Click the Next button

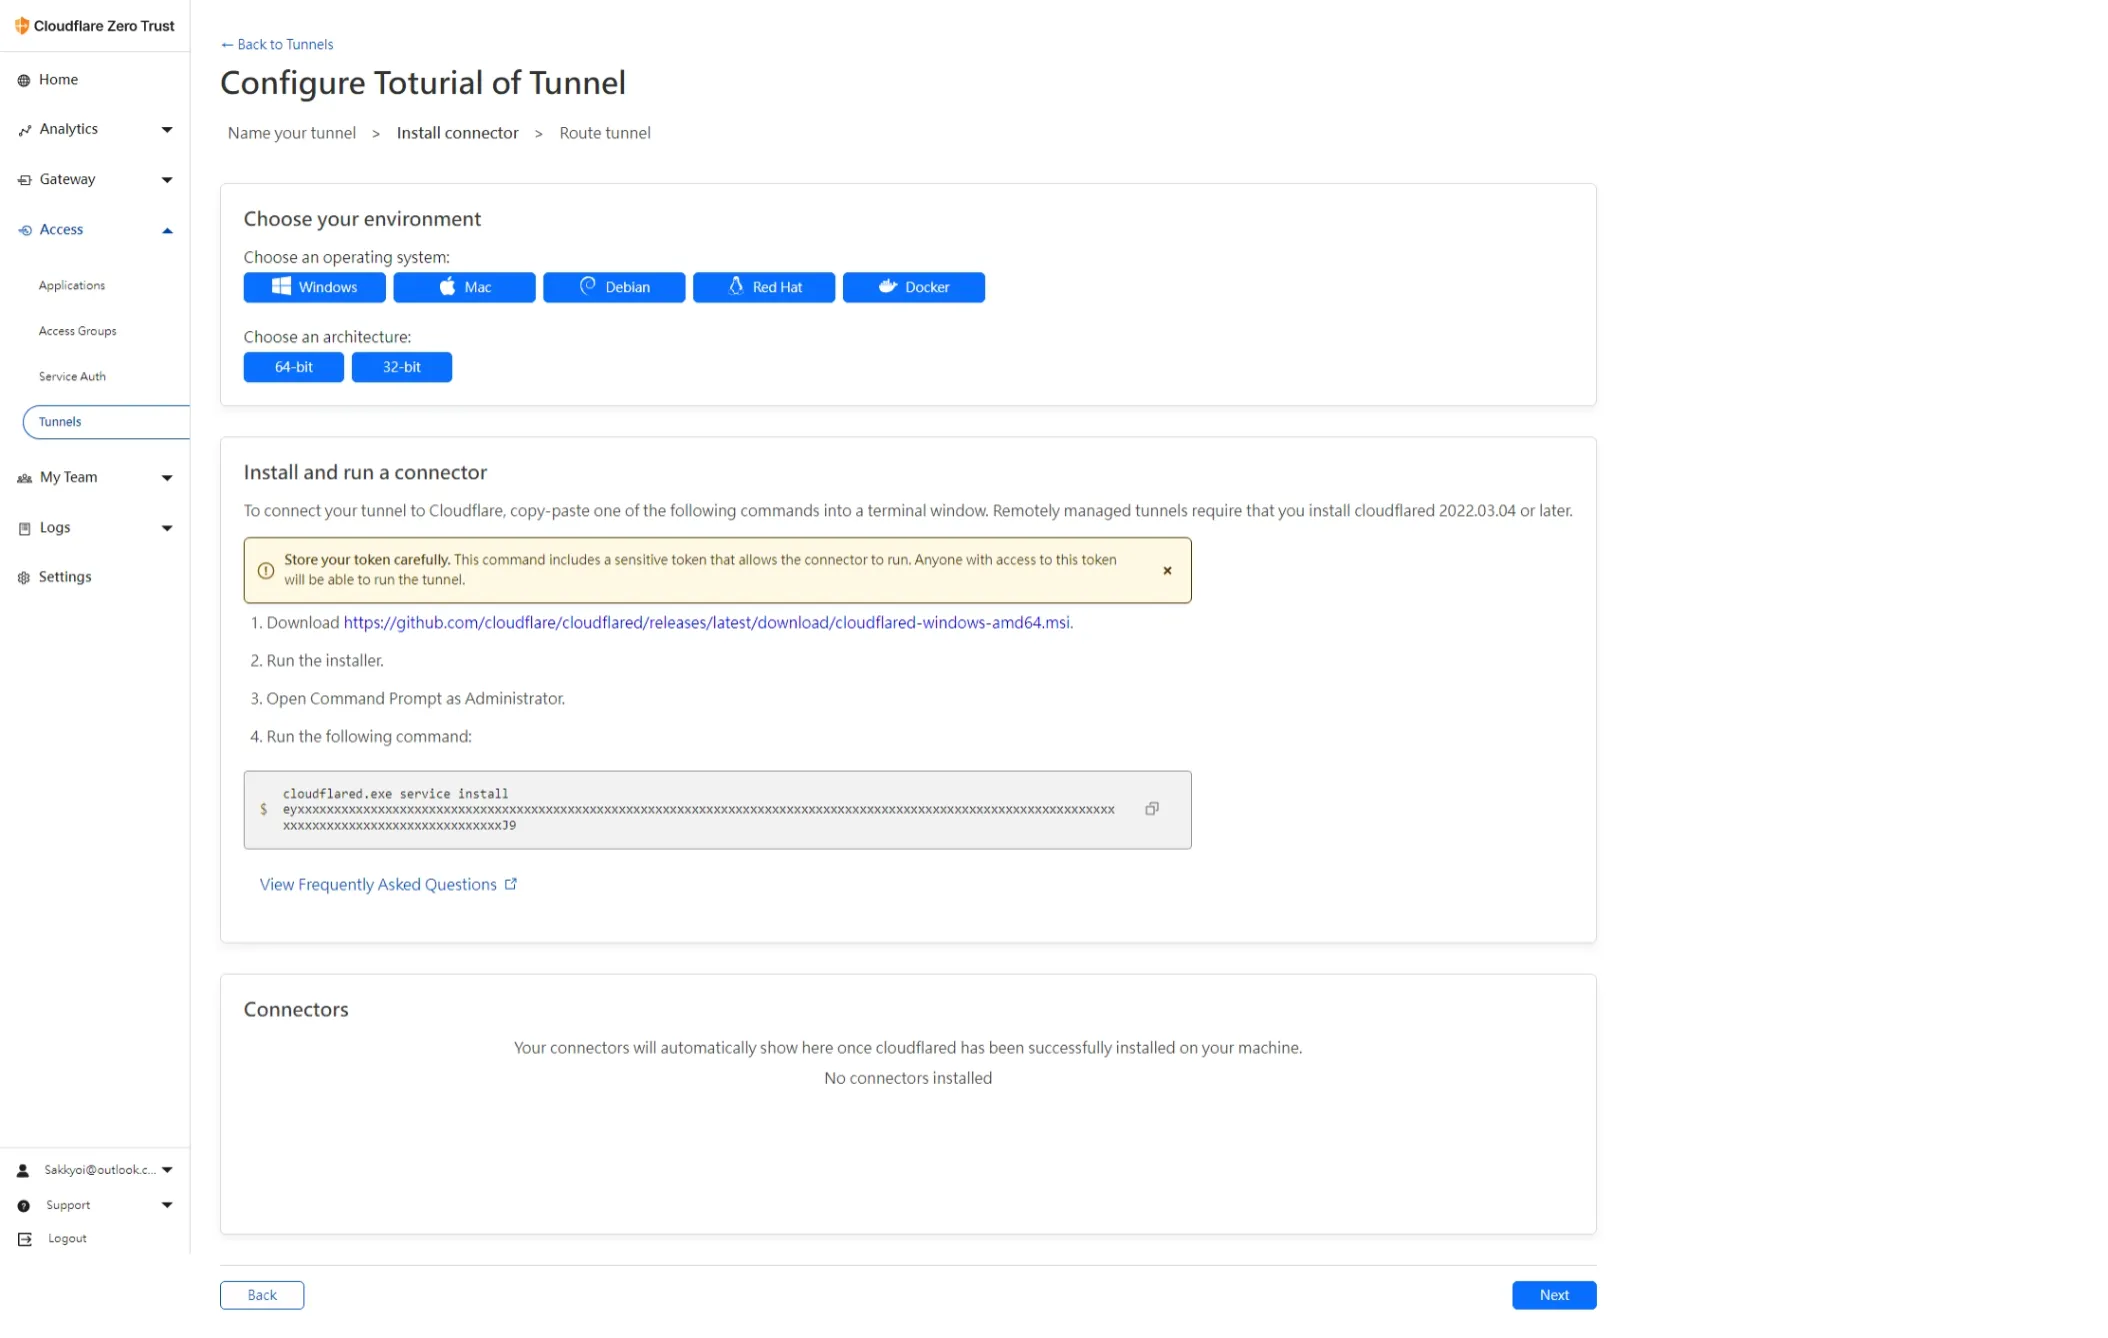(x=1554, y=1295)
